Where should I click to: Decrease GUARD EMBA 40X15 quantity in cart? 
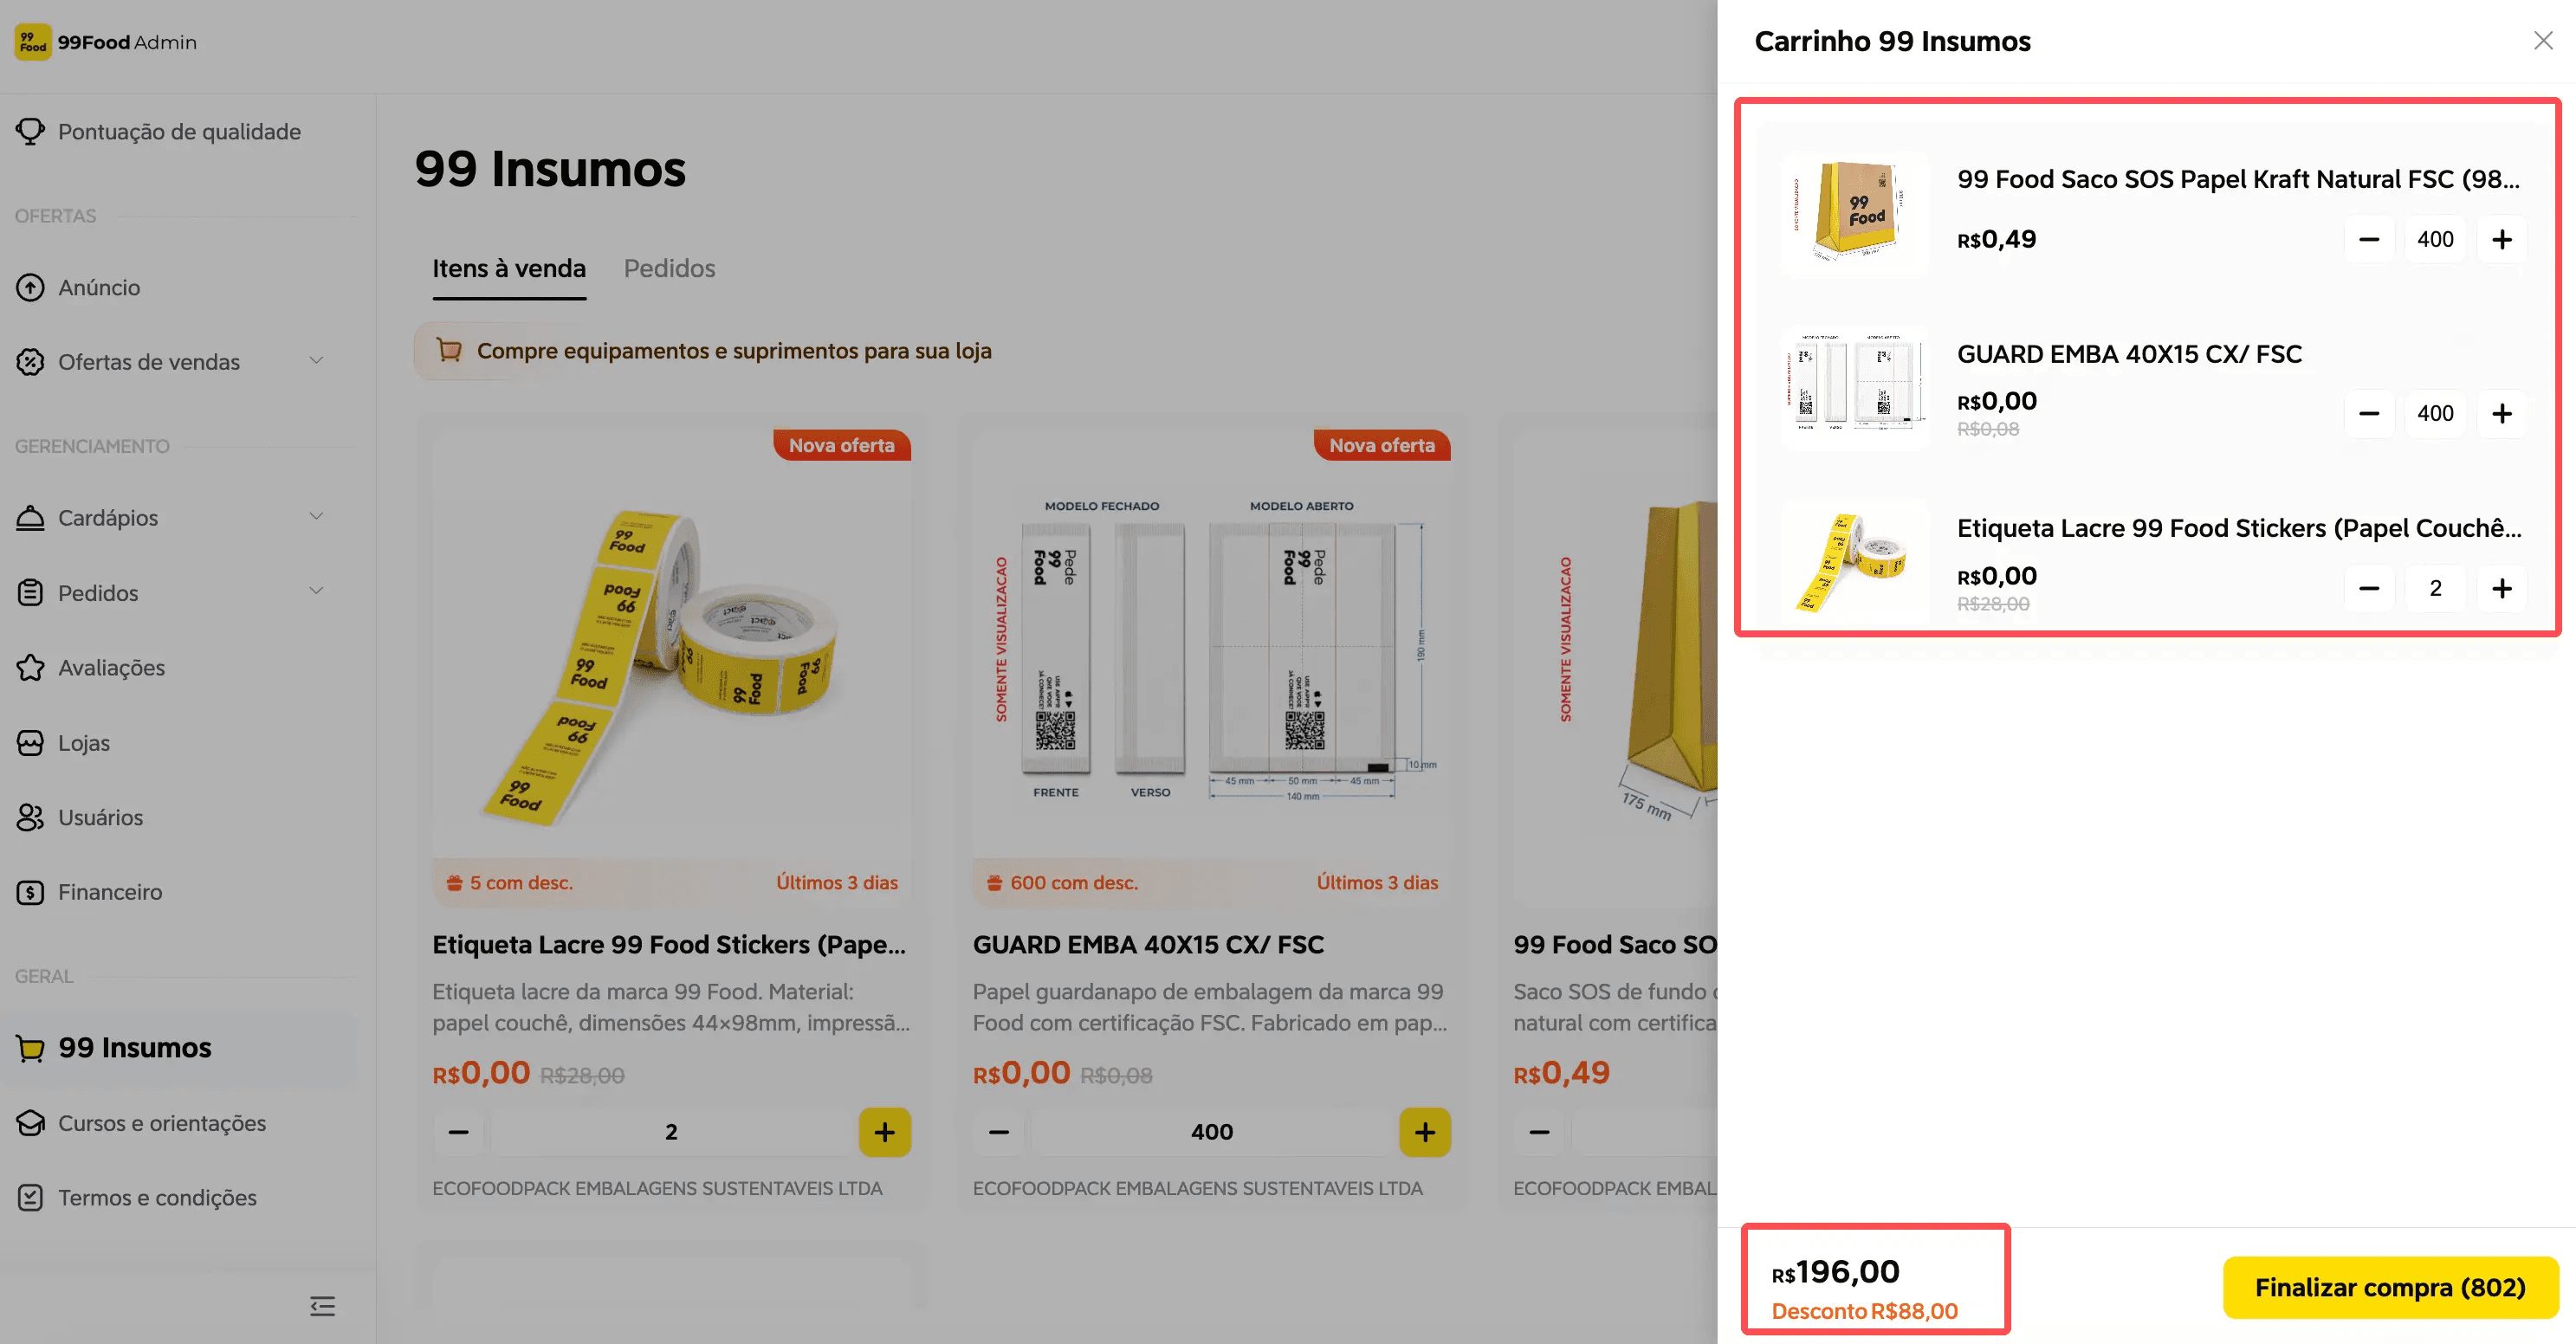point(2368,413)
